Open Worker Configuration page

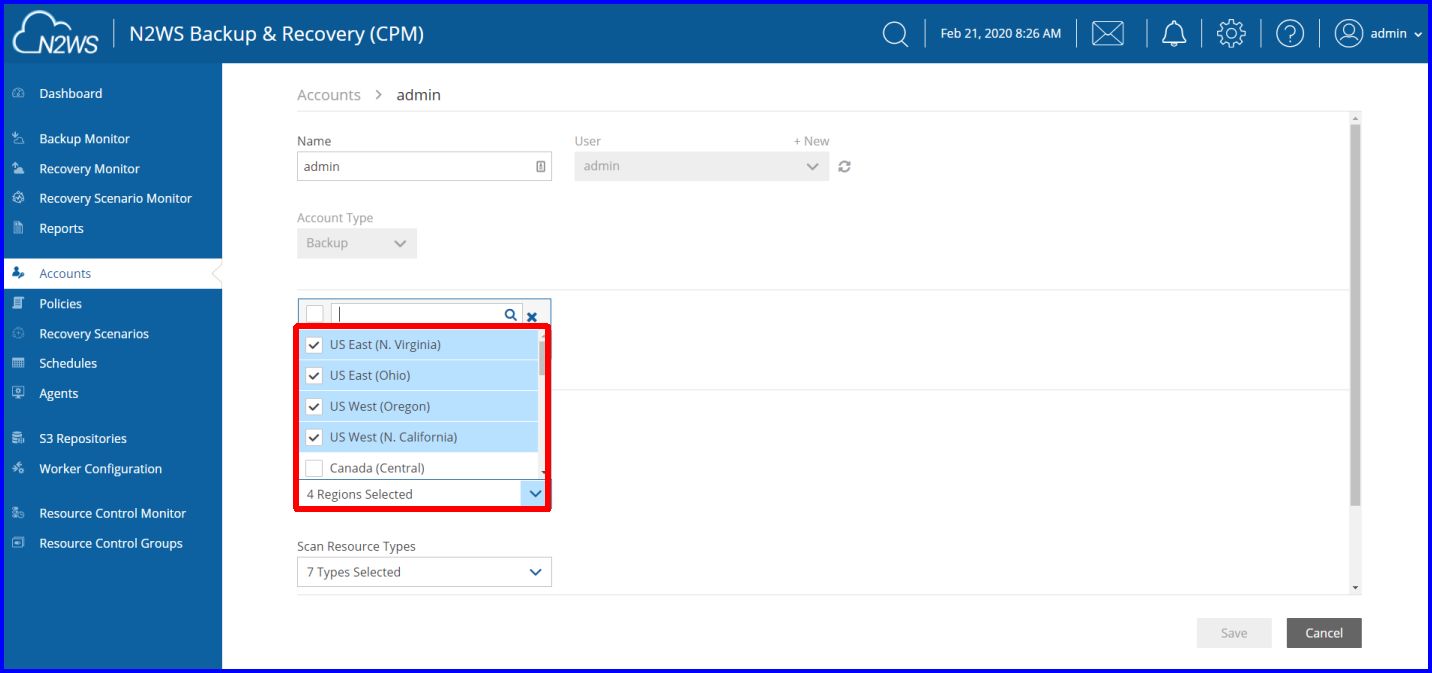point(100,468)
